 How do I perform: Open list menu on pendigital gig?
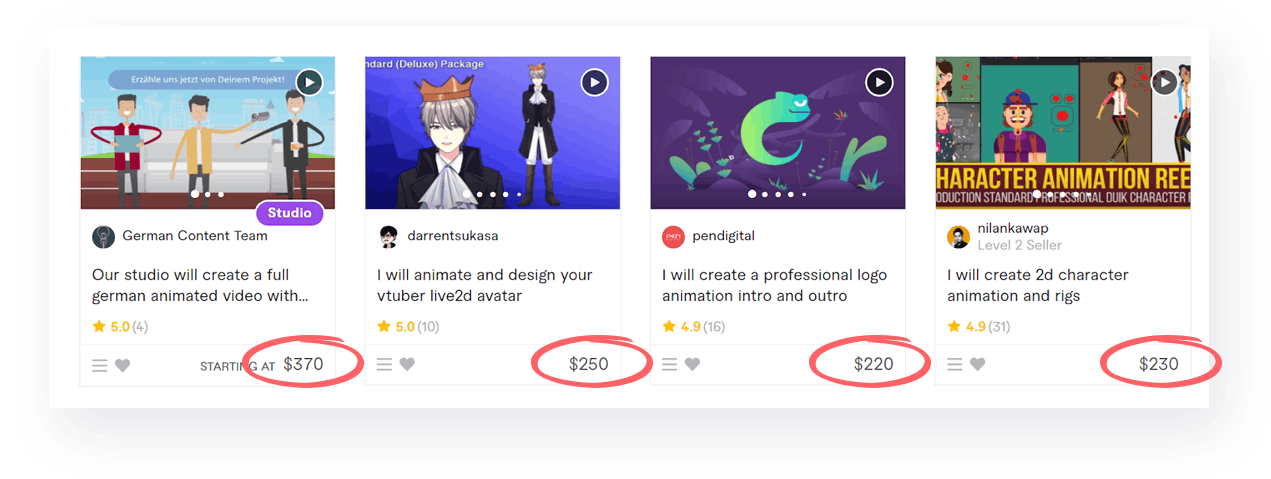[670, 365]
